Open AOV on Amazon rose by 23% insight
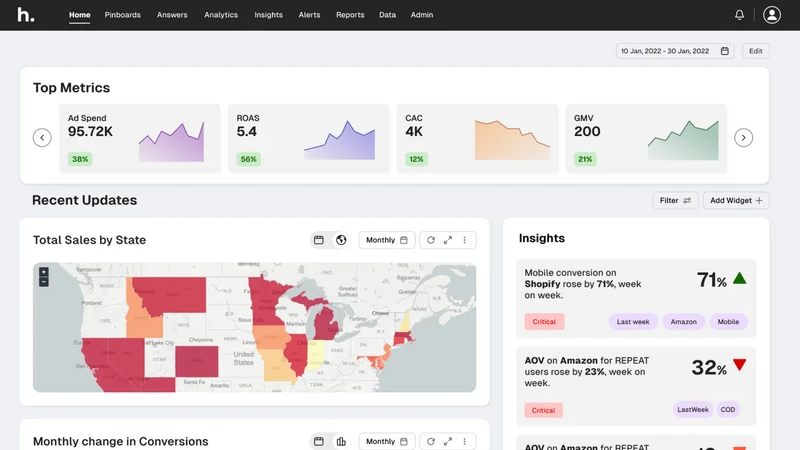Screen dimensions: 800x450 coord(636,386)
